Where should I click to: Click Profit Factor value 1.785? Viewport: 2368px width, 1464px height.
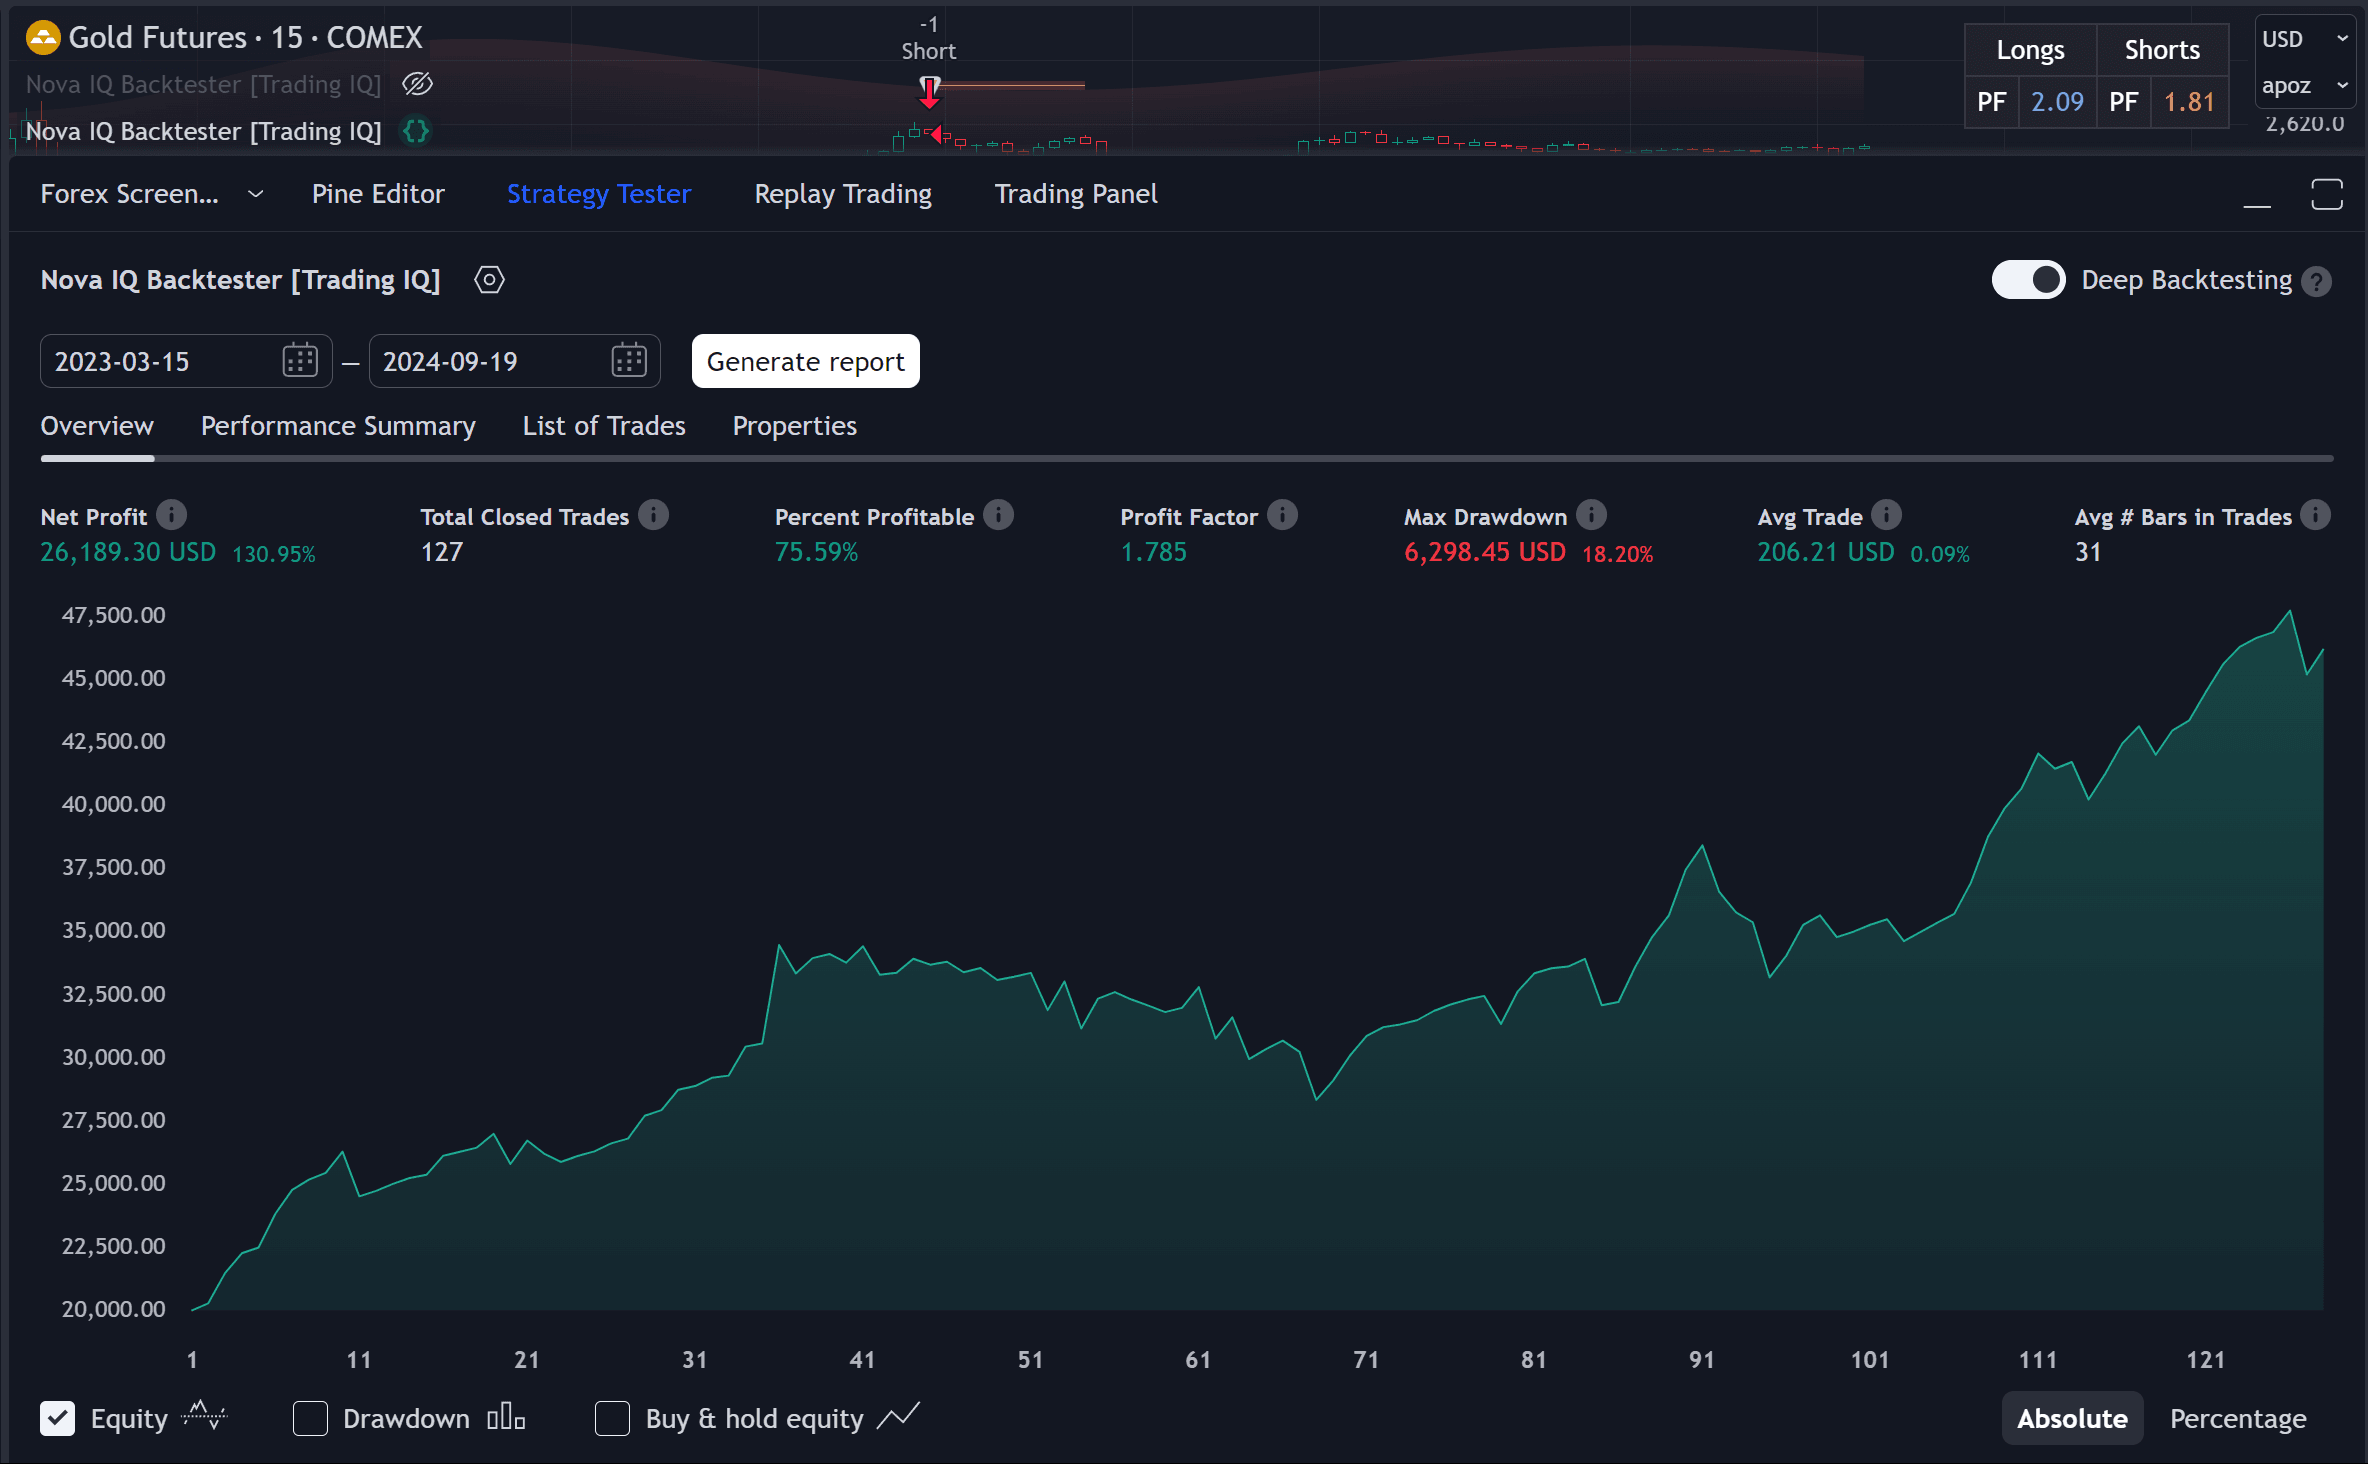click(x=1153, y=552)
